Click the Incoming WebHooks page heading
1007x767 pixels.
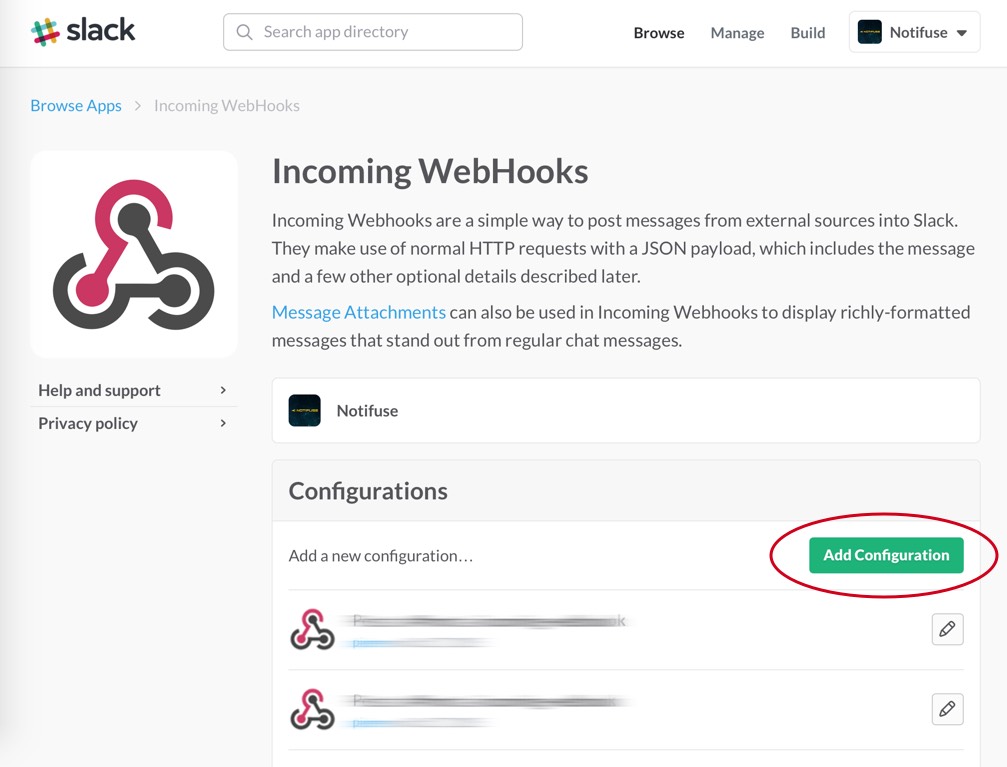430,172
